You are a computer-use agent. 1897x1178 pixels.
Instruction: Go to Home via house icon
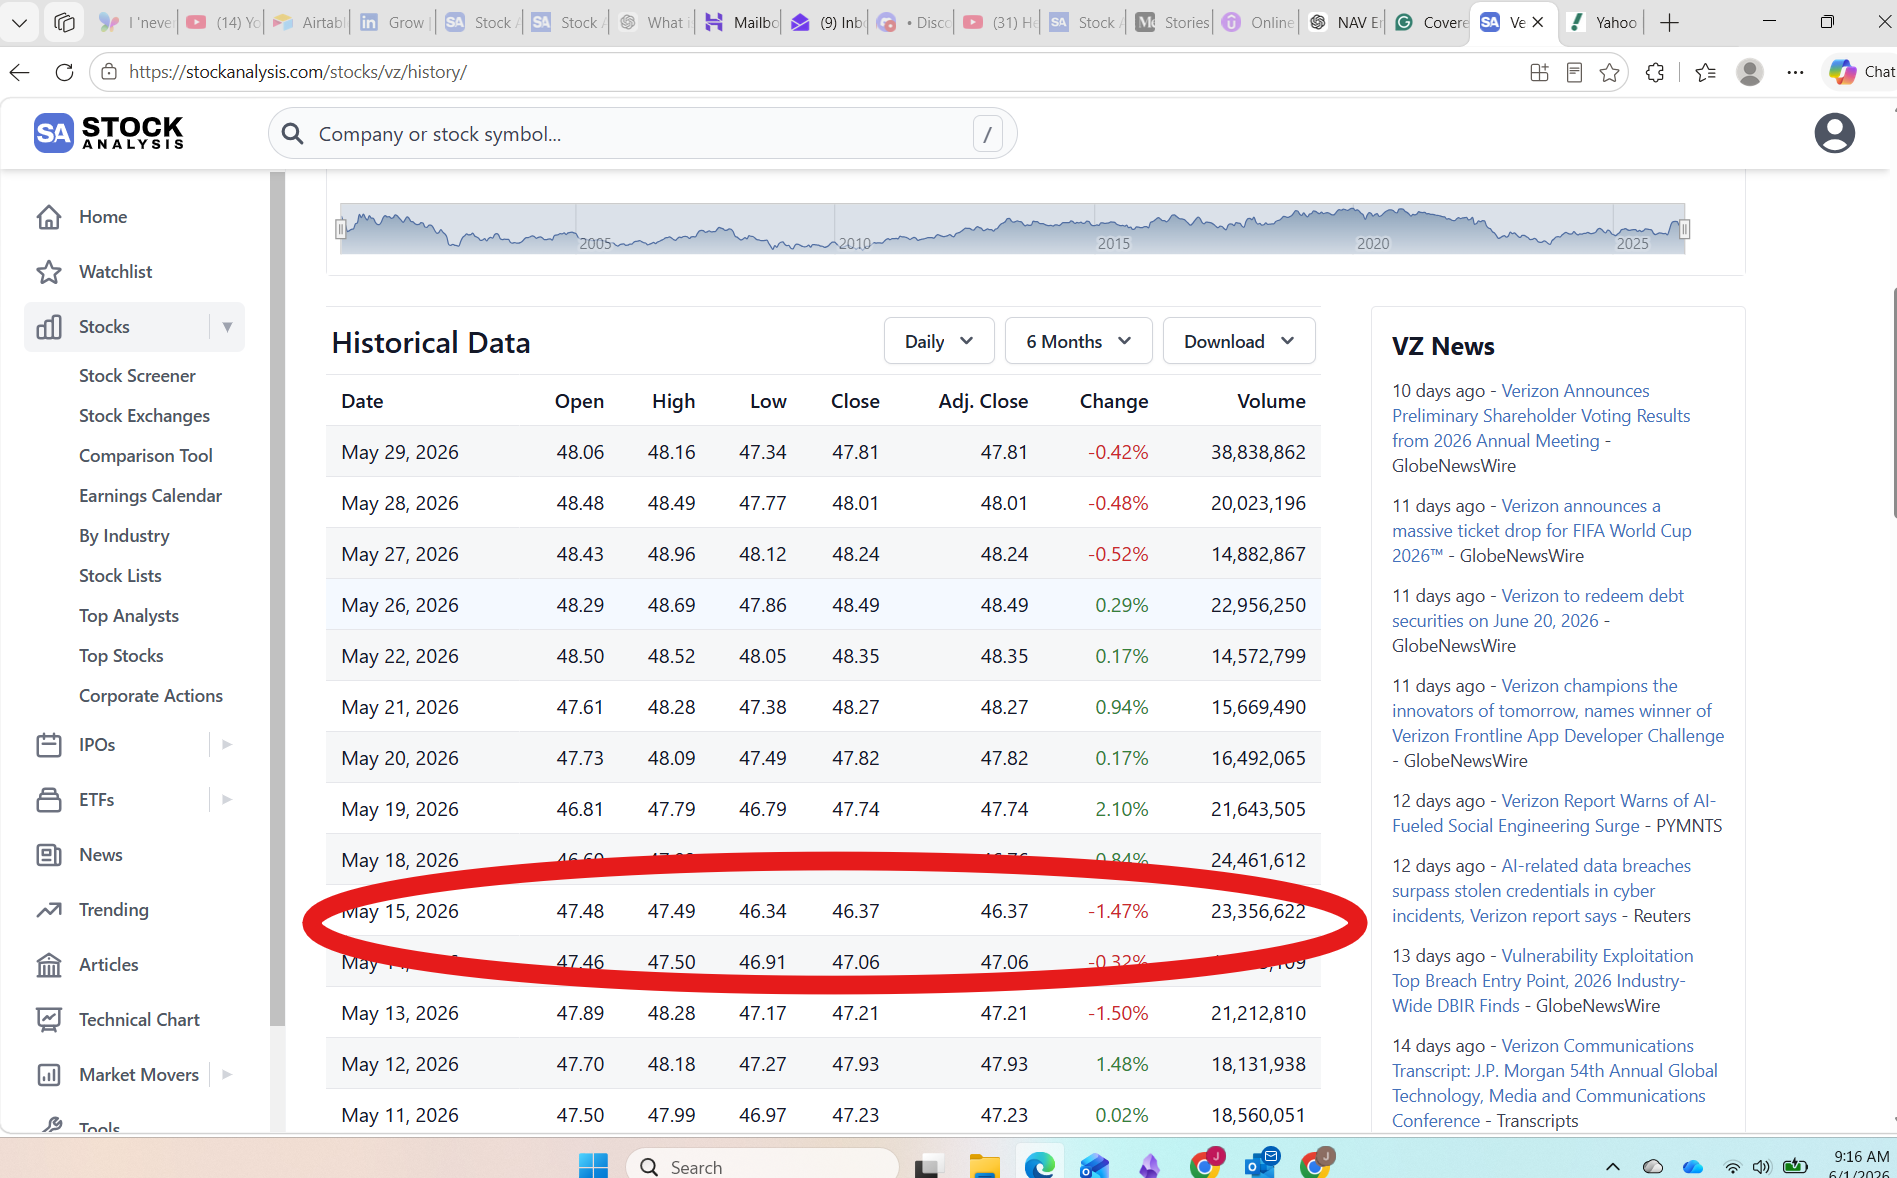(49, 217)
